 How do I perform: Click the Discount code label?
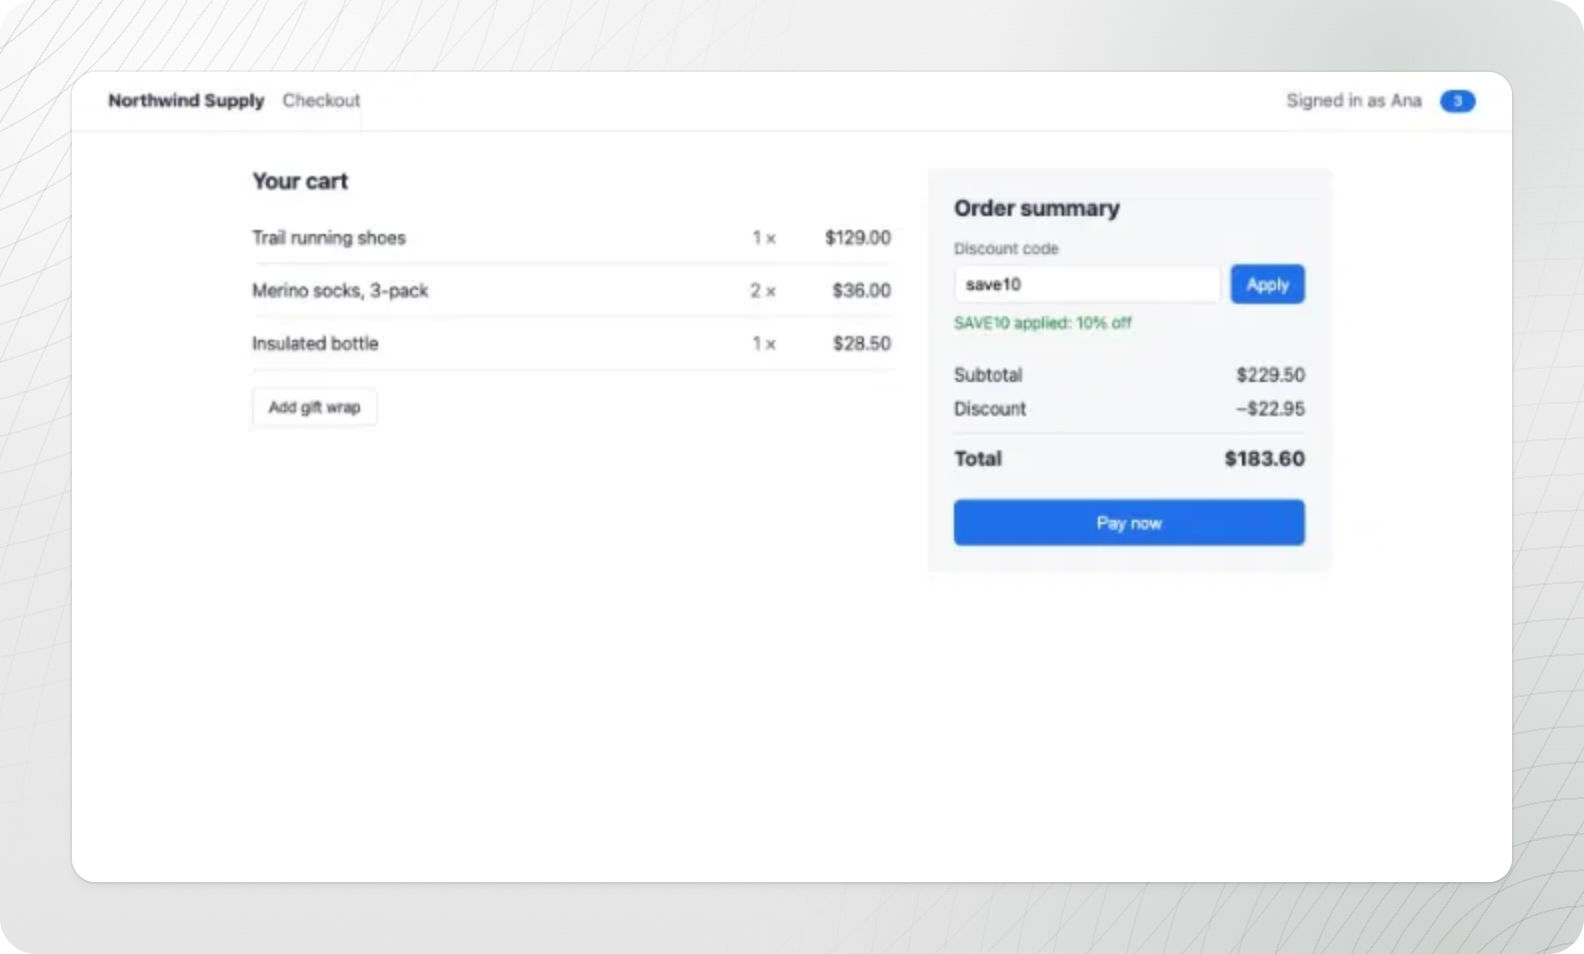pos(1006,248)
